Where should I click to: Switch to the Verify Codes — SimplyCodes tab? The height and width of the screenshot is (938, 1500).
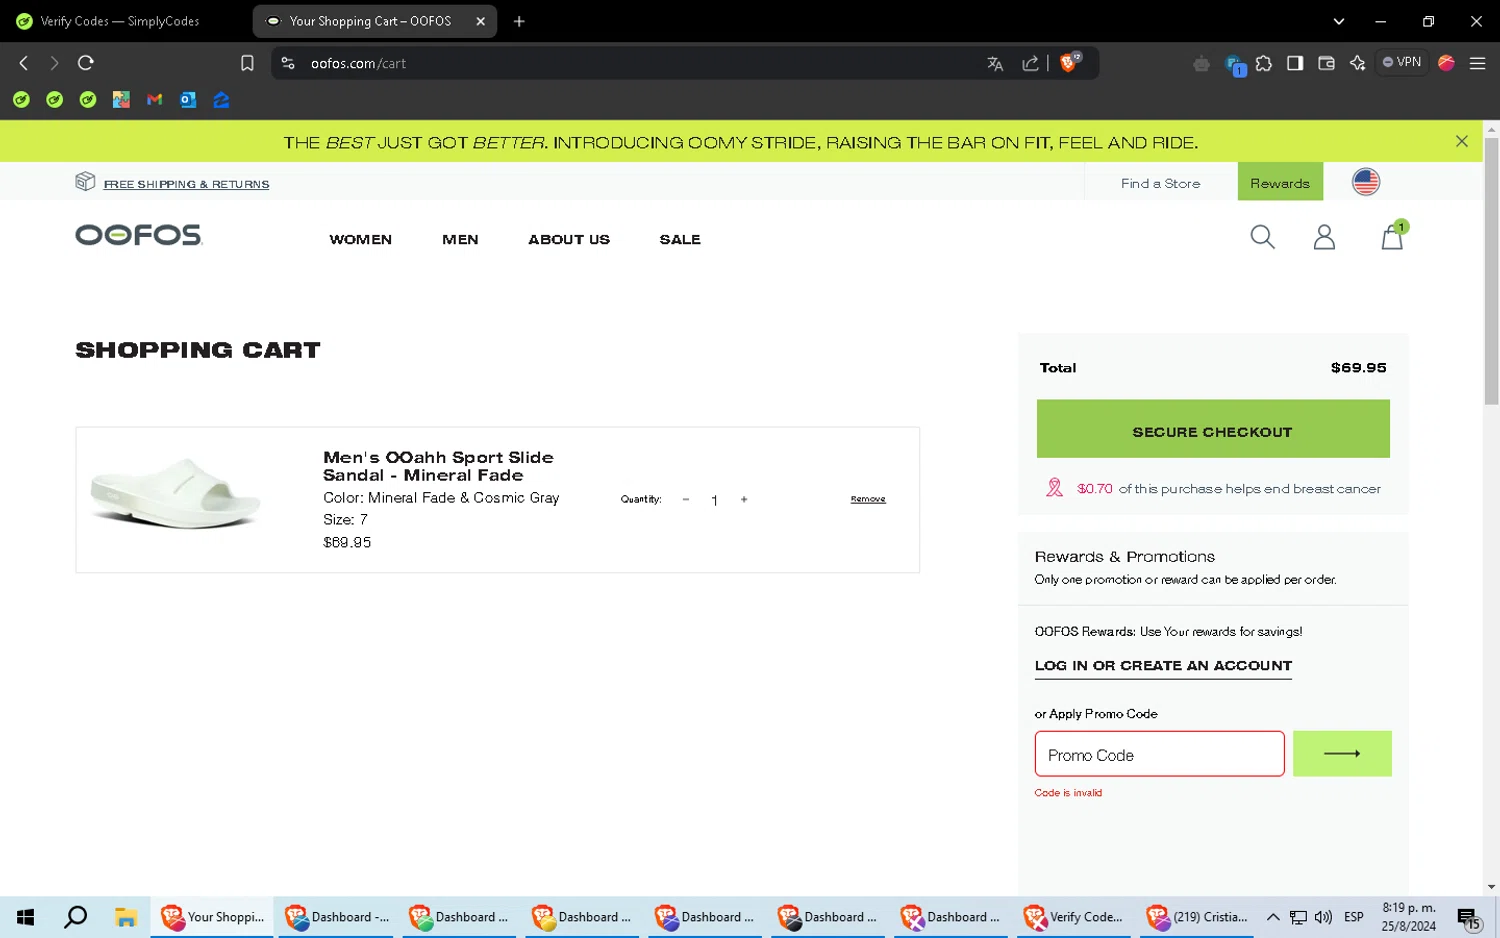pyautogui.click(x=120, y=21)
